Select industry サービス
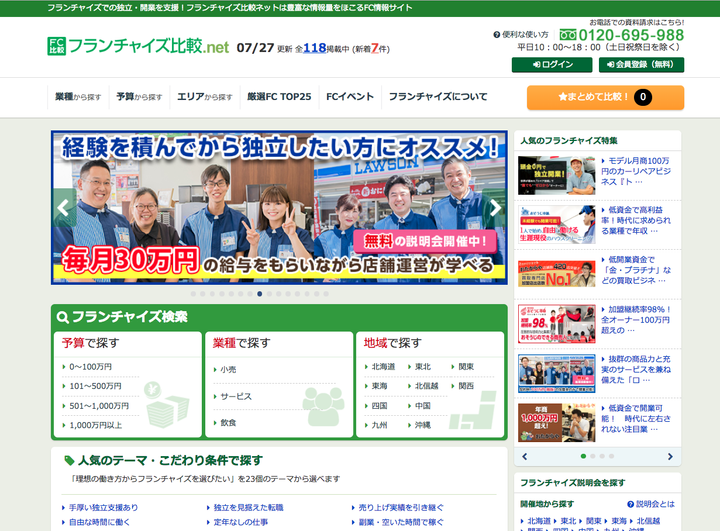 236,396
